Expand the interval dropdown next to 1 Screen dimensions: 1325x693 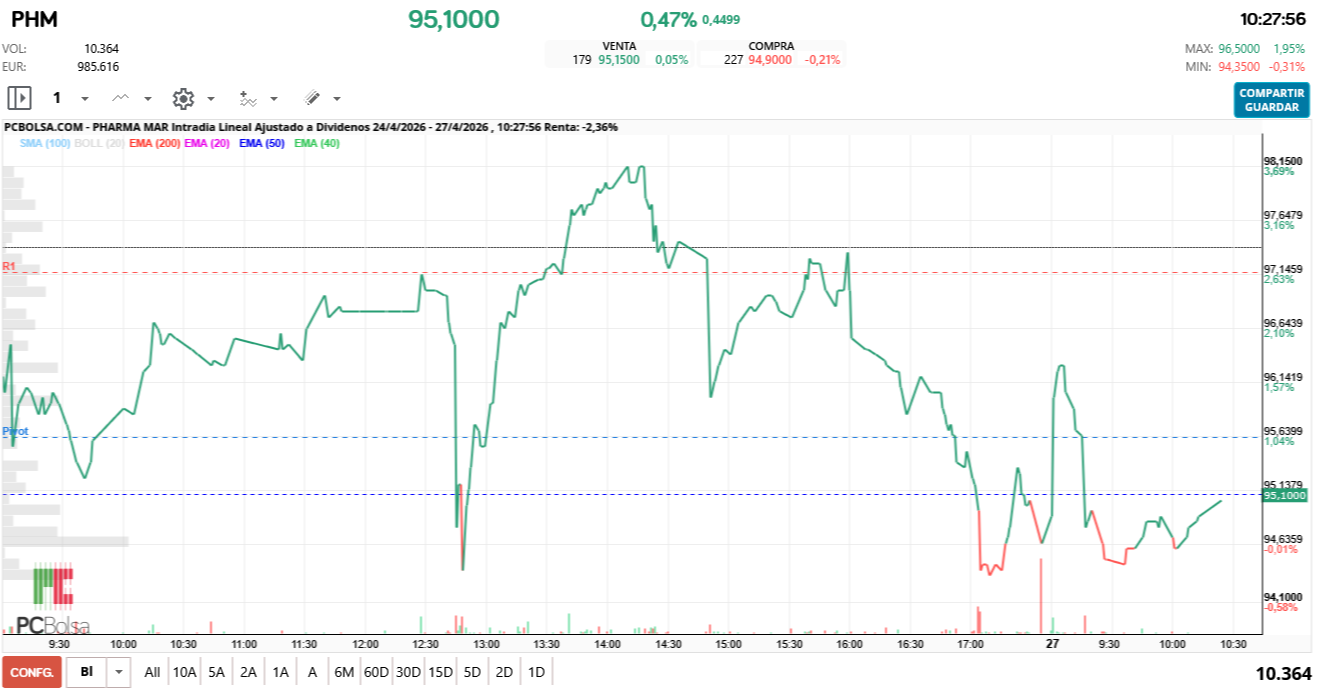pos(85,99)
